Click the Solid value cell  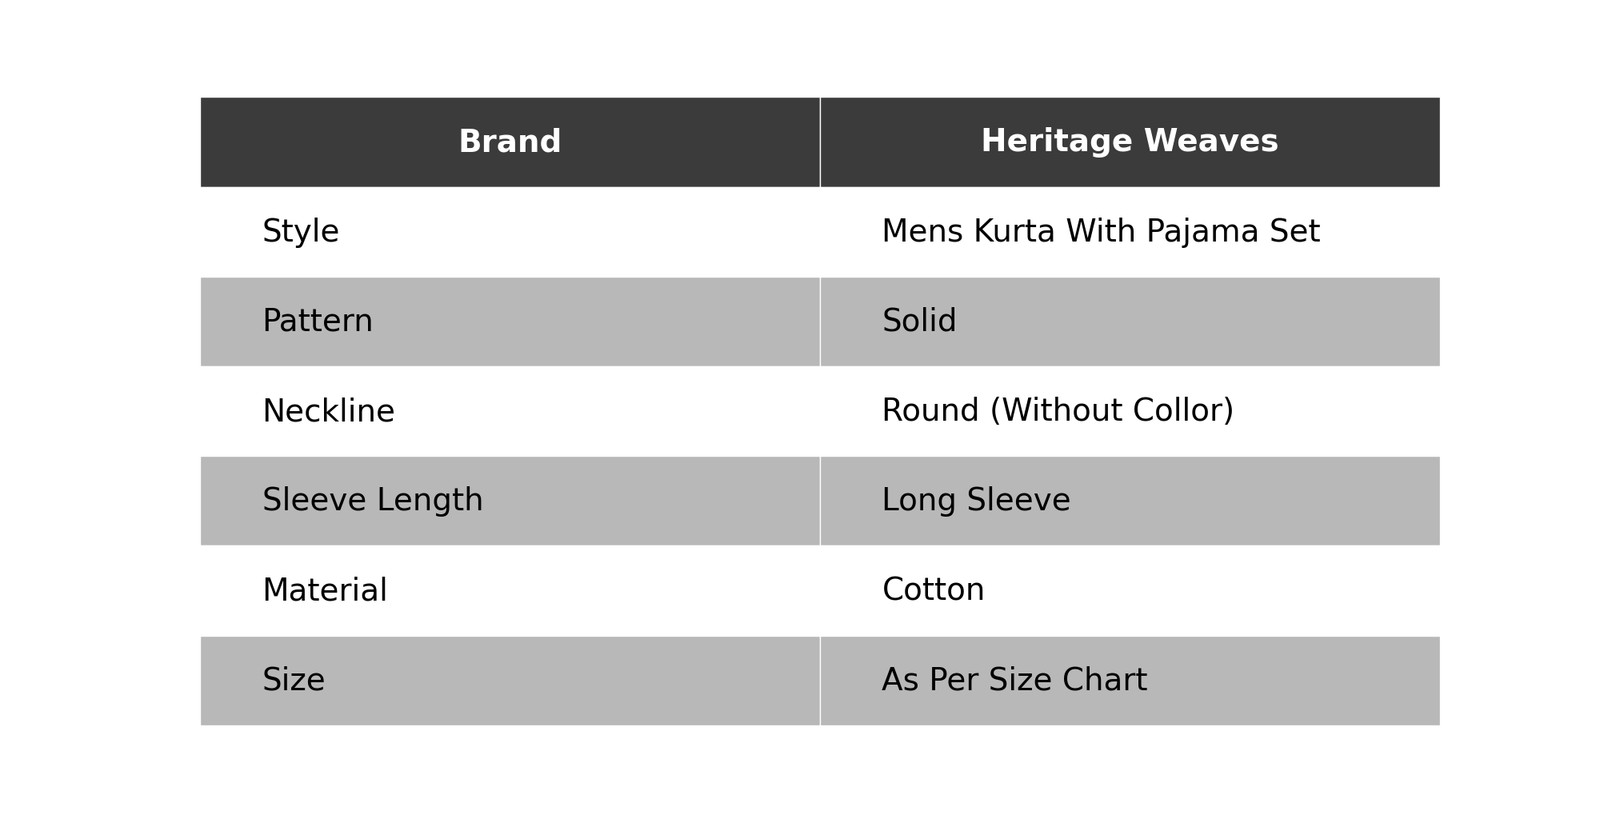click(x=919, y=321)
